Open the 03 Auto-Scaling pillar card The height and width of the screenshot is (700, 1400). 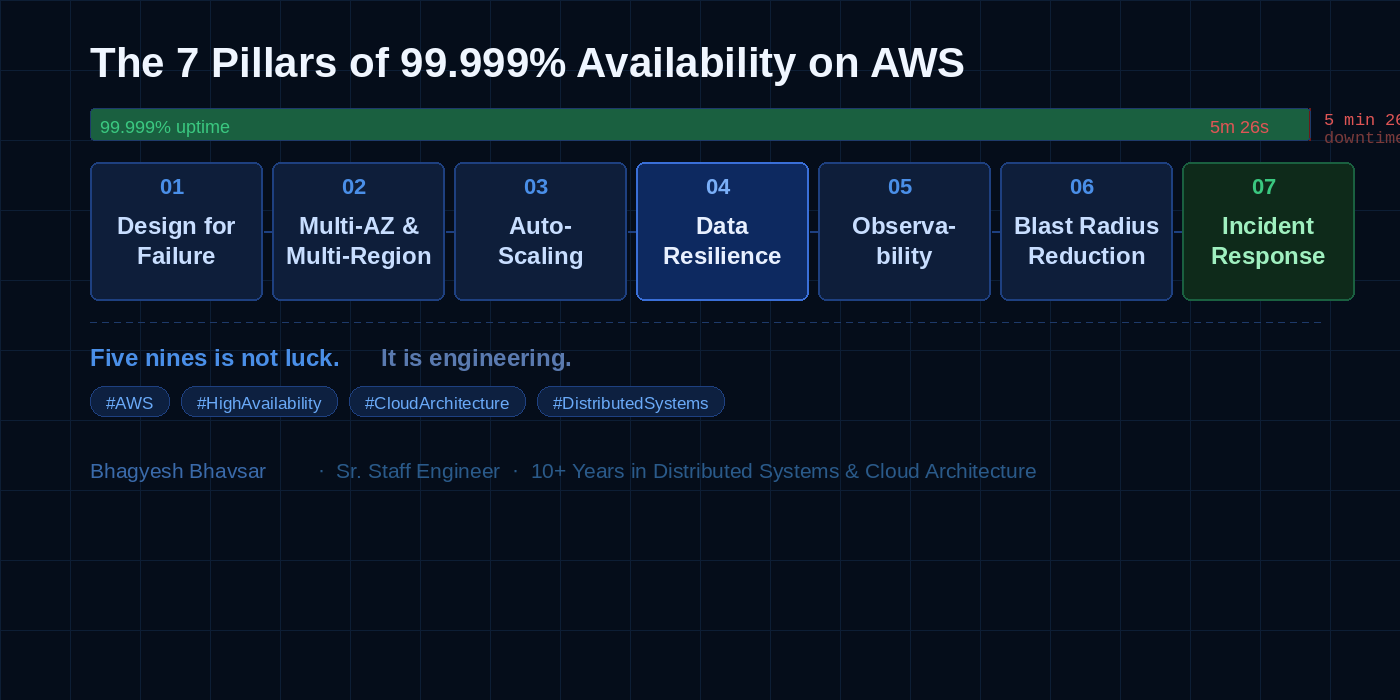(x=540, y=231)
